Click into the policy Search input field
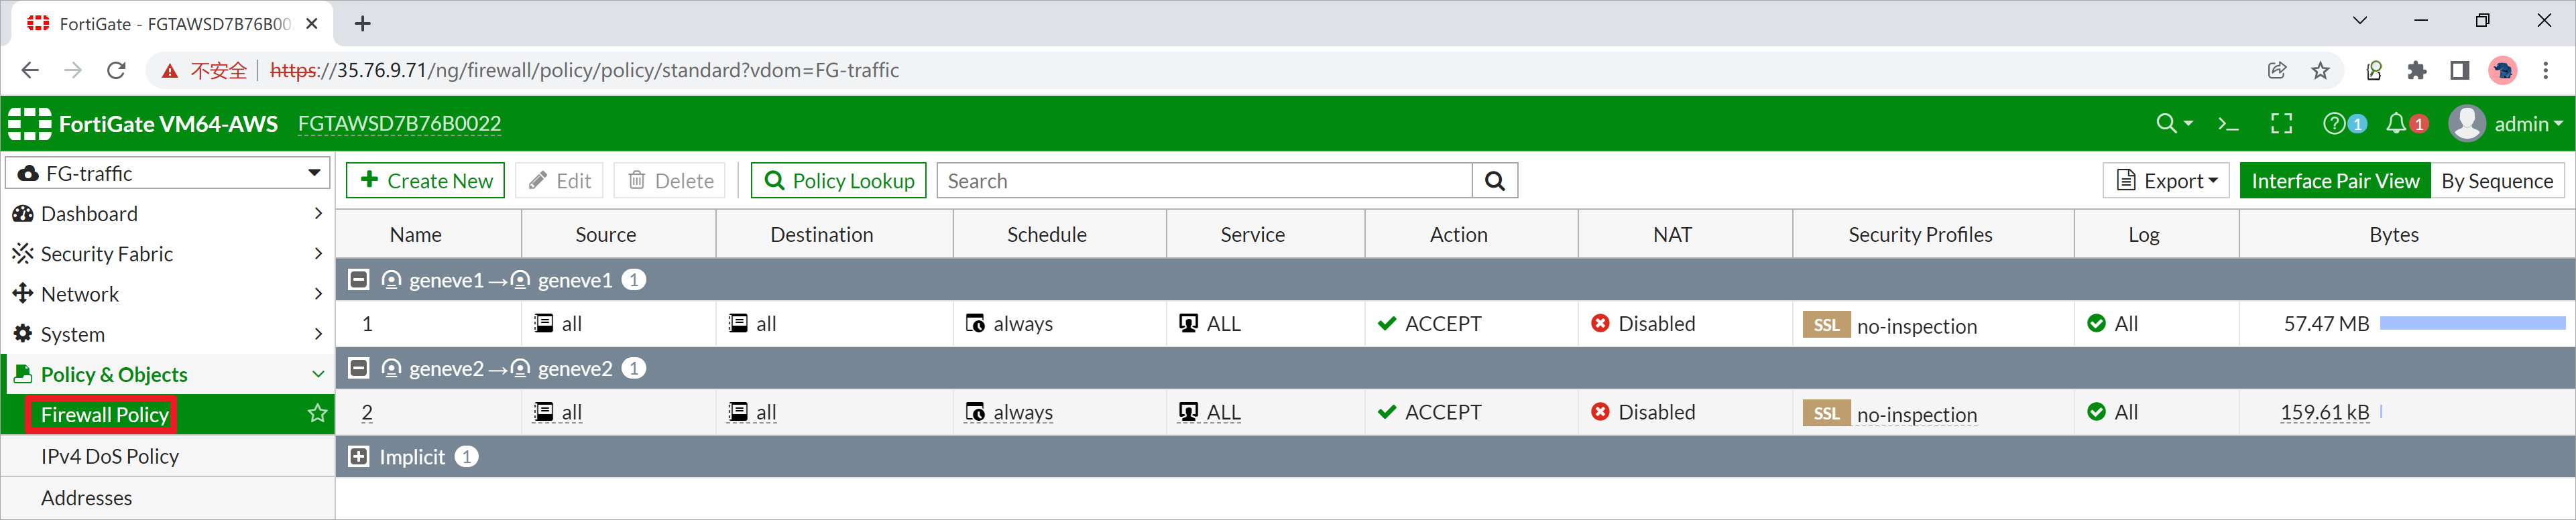The width and height of the screenshot is (2576, 520). click(x=1204, y=181)
